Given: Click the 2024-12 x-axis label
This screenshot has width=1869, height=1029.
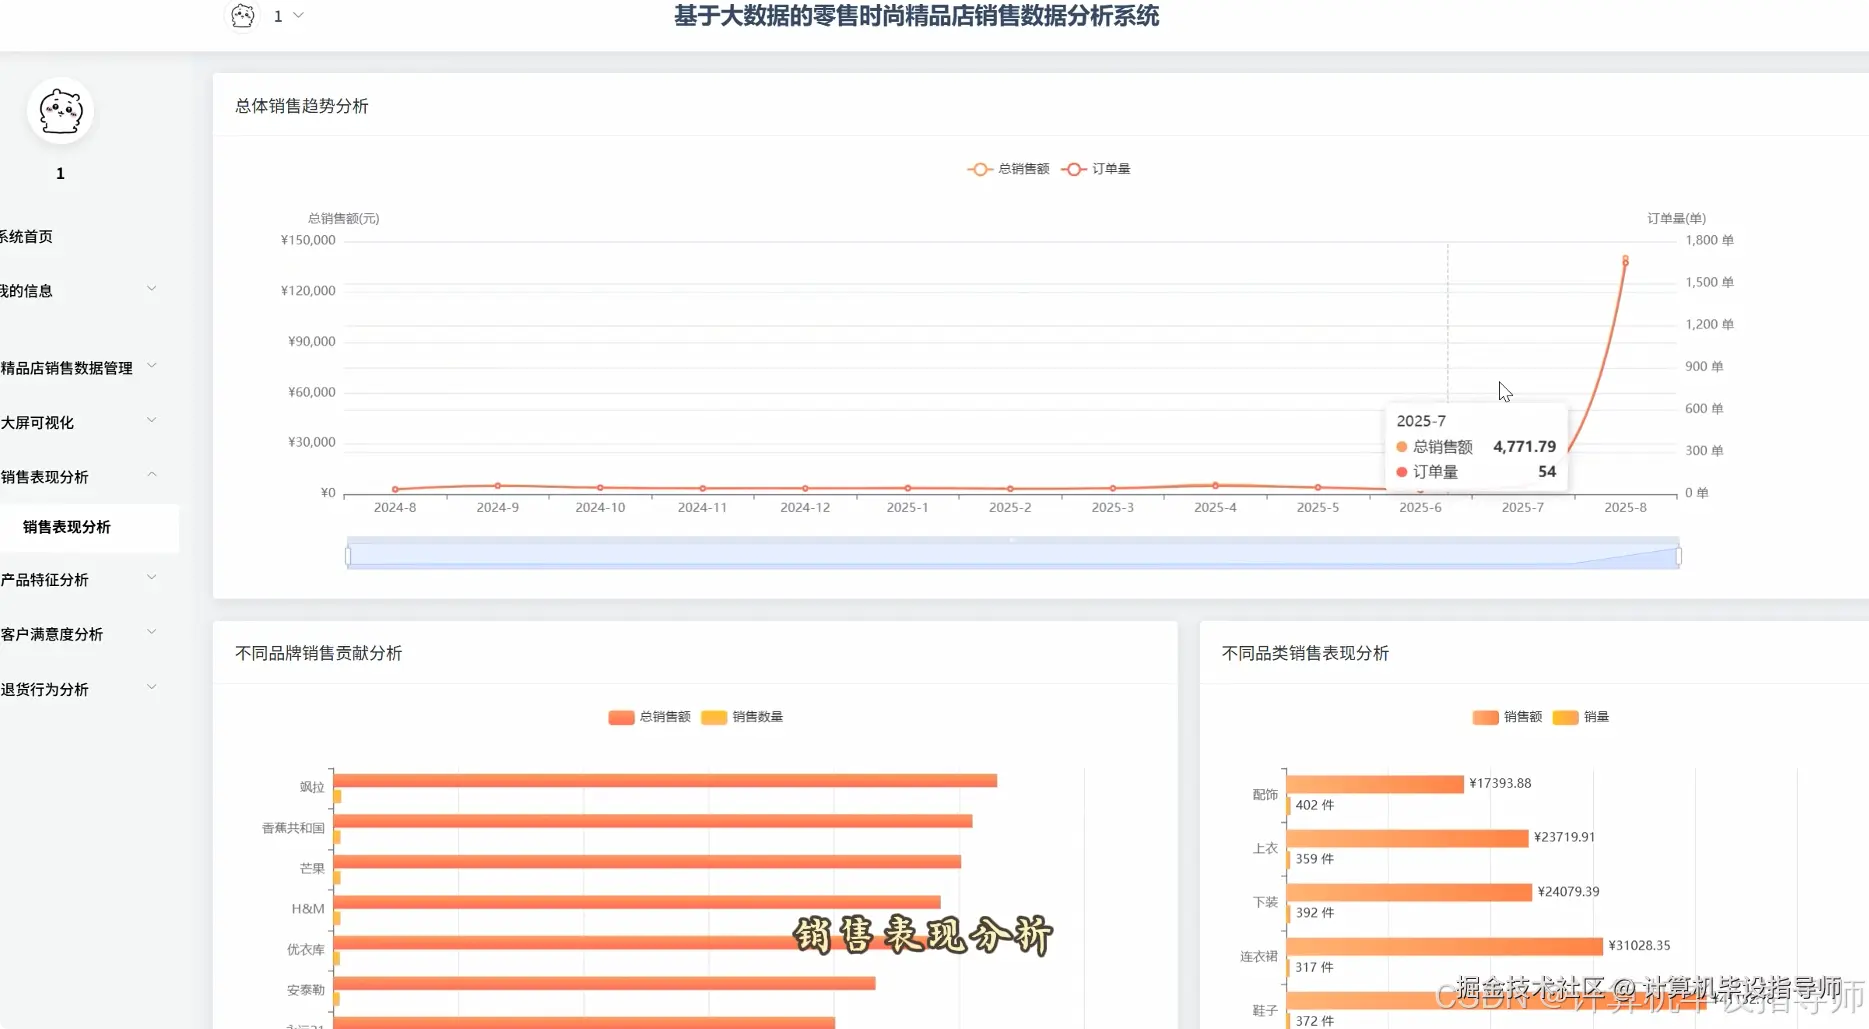Looking at the screenshot, I should click(805, 508).
